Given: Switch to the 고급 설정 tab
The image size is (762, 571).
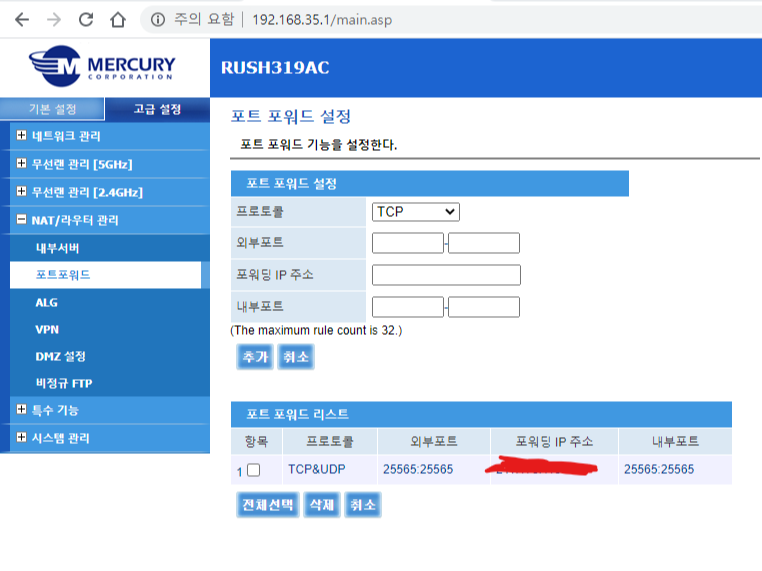Looking at the screenshot, I should pyautogui.click(x=157, y=109).
